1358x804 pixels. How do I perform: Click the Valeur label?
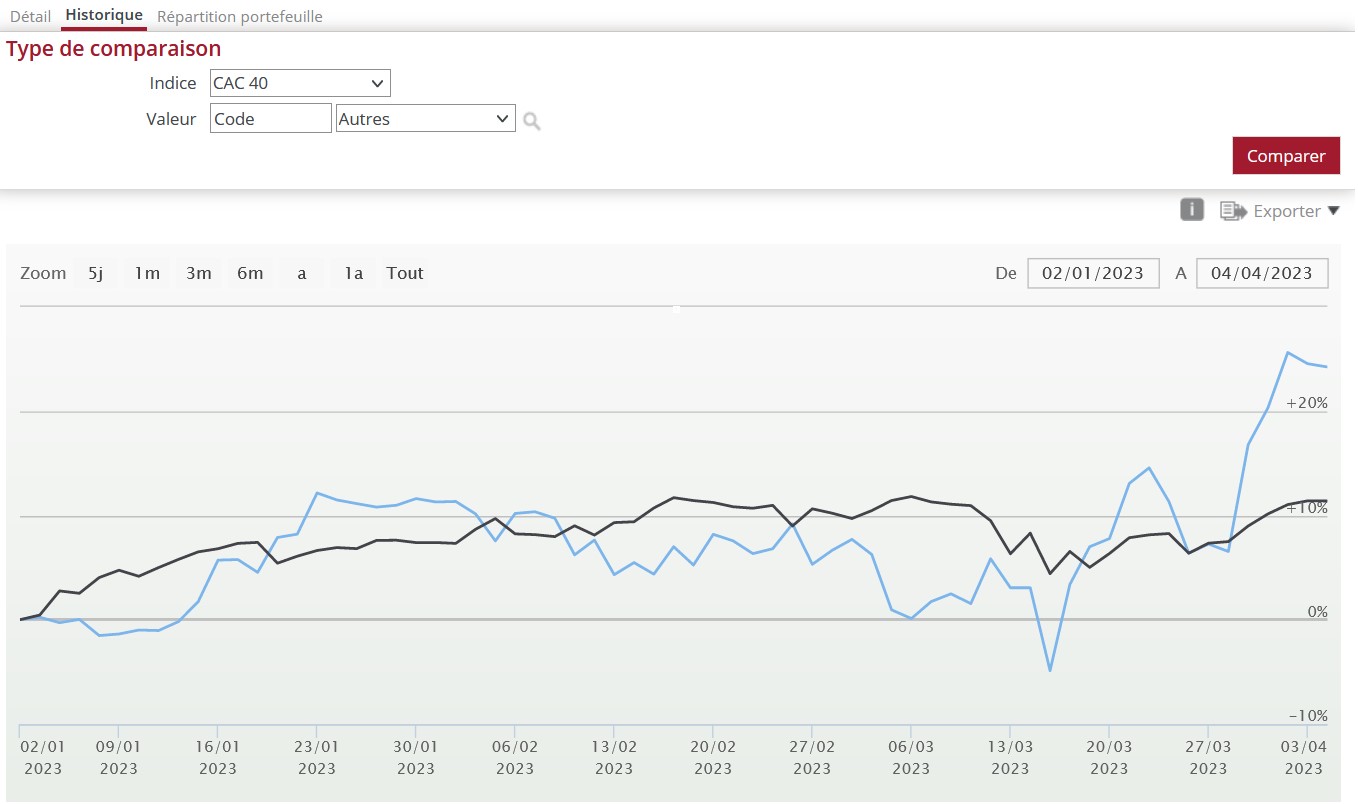point(171,119)
